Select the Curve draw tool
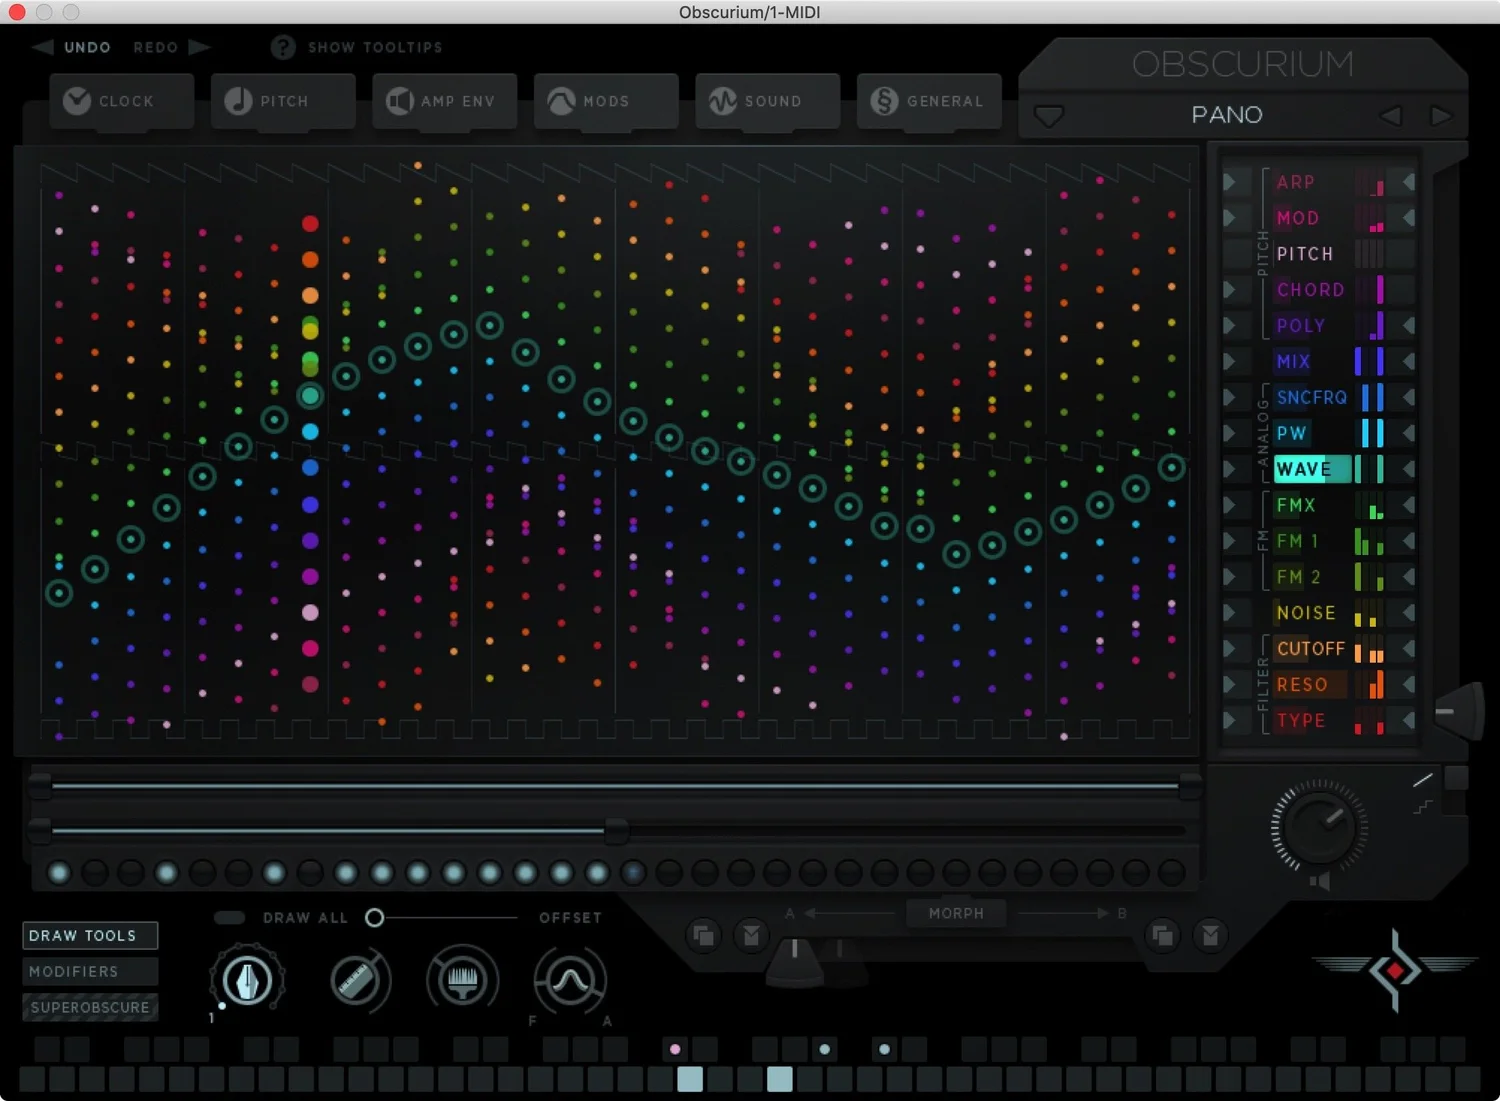Screen dimensions: 1500x1101 (570, 980)
